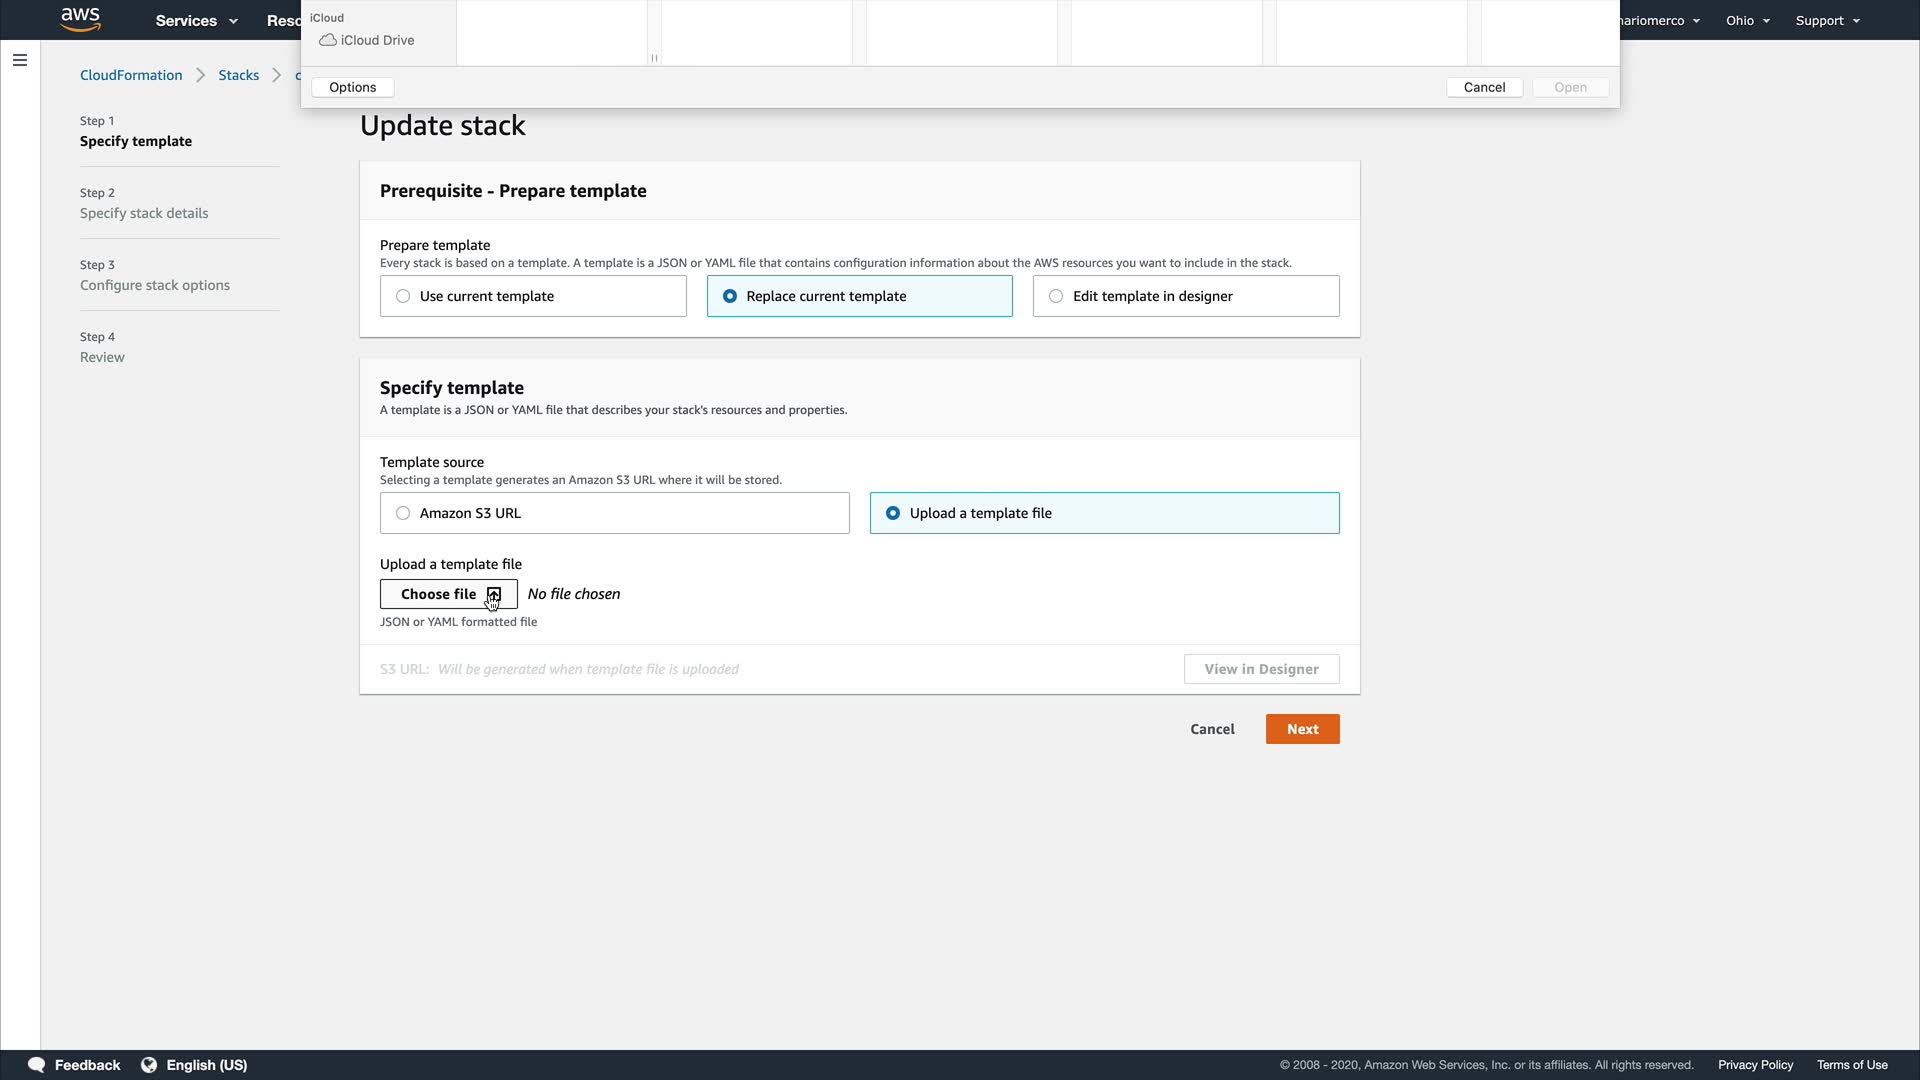Click the orange Next button

tap(1302, 729)
